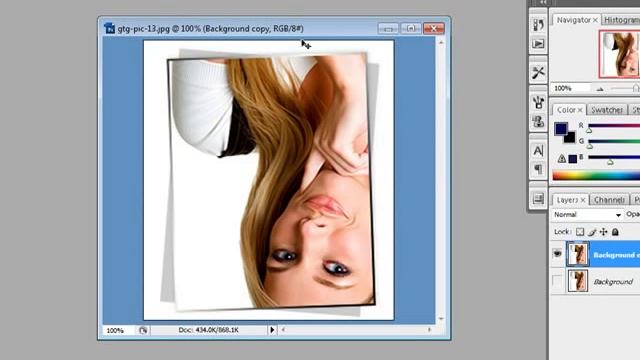Select the Background layer thumbnail

[578, 281]
